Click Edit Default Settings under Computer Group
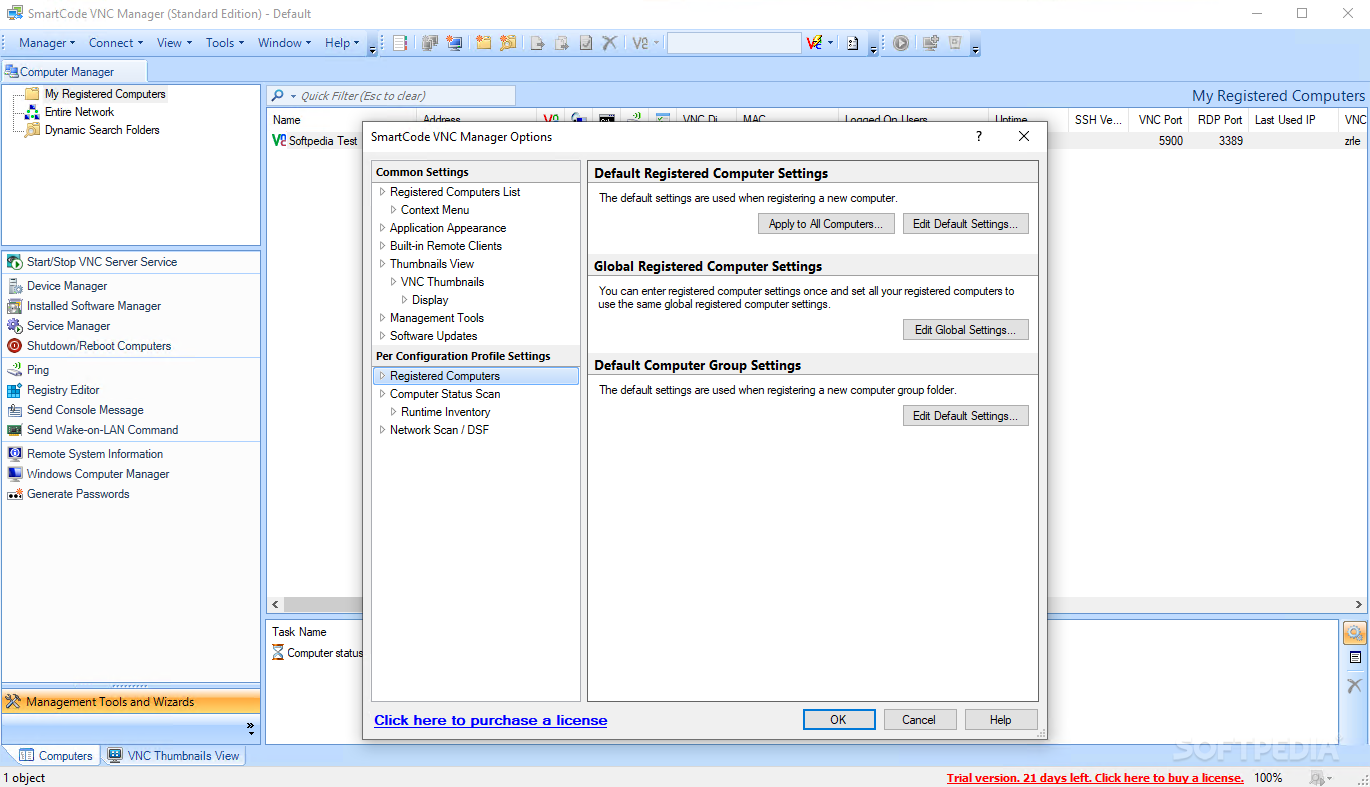This screenshot has height=787, width=1370. (965, 416)
